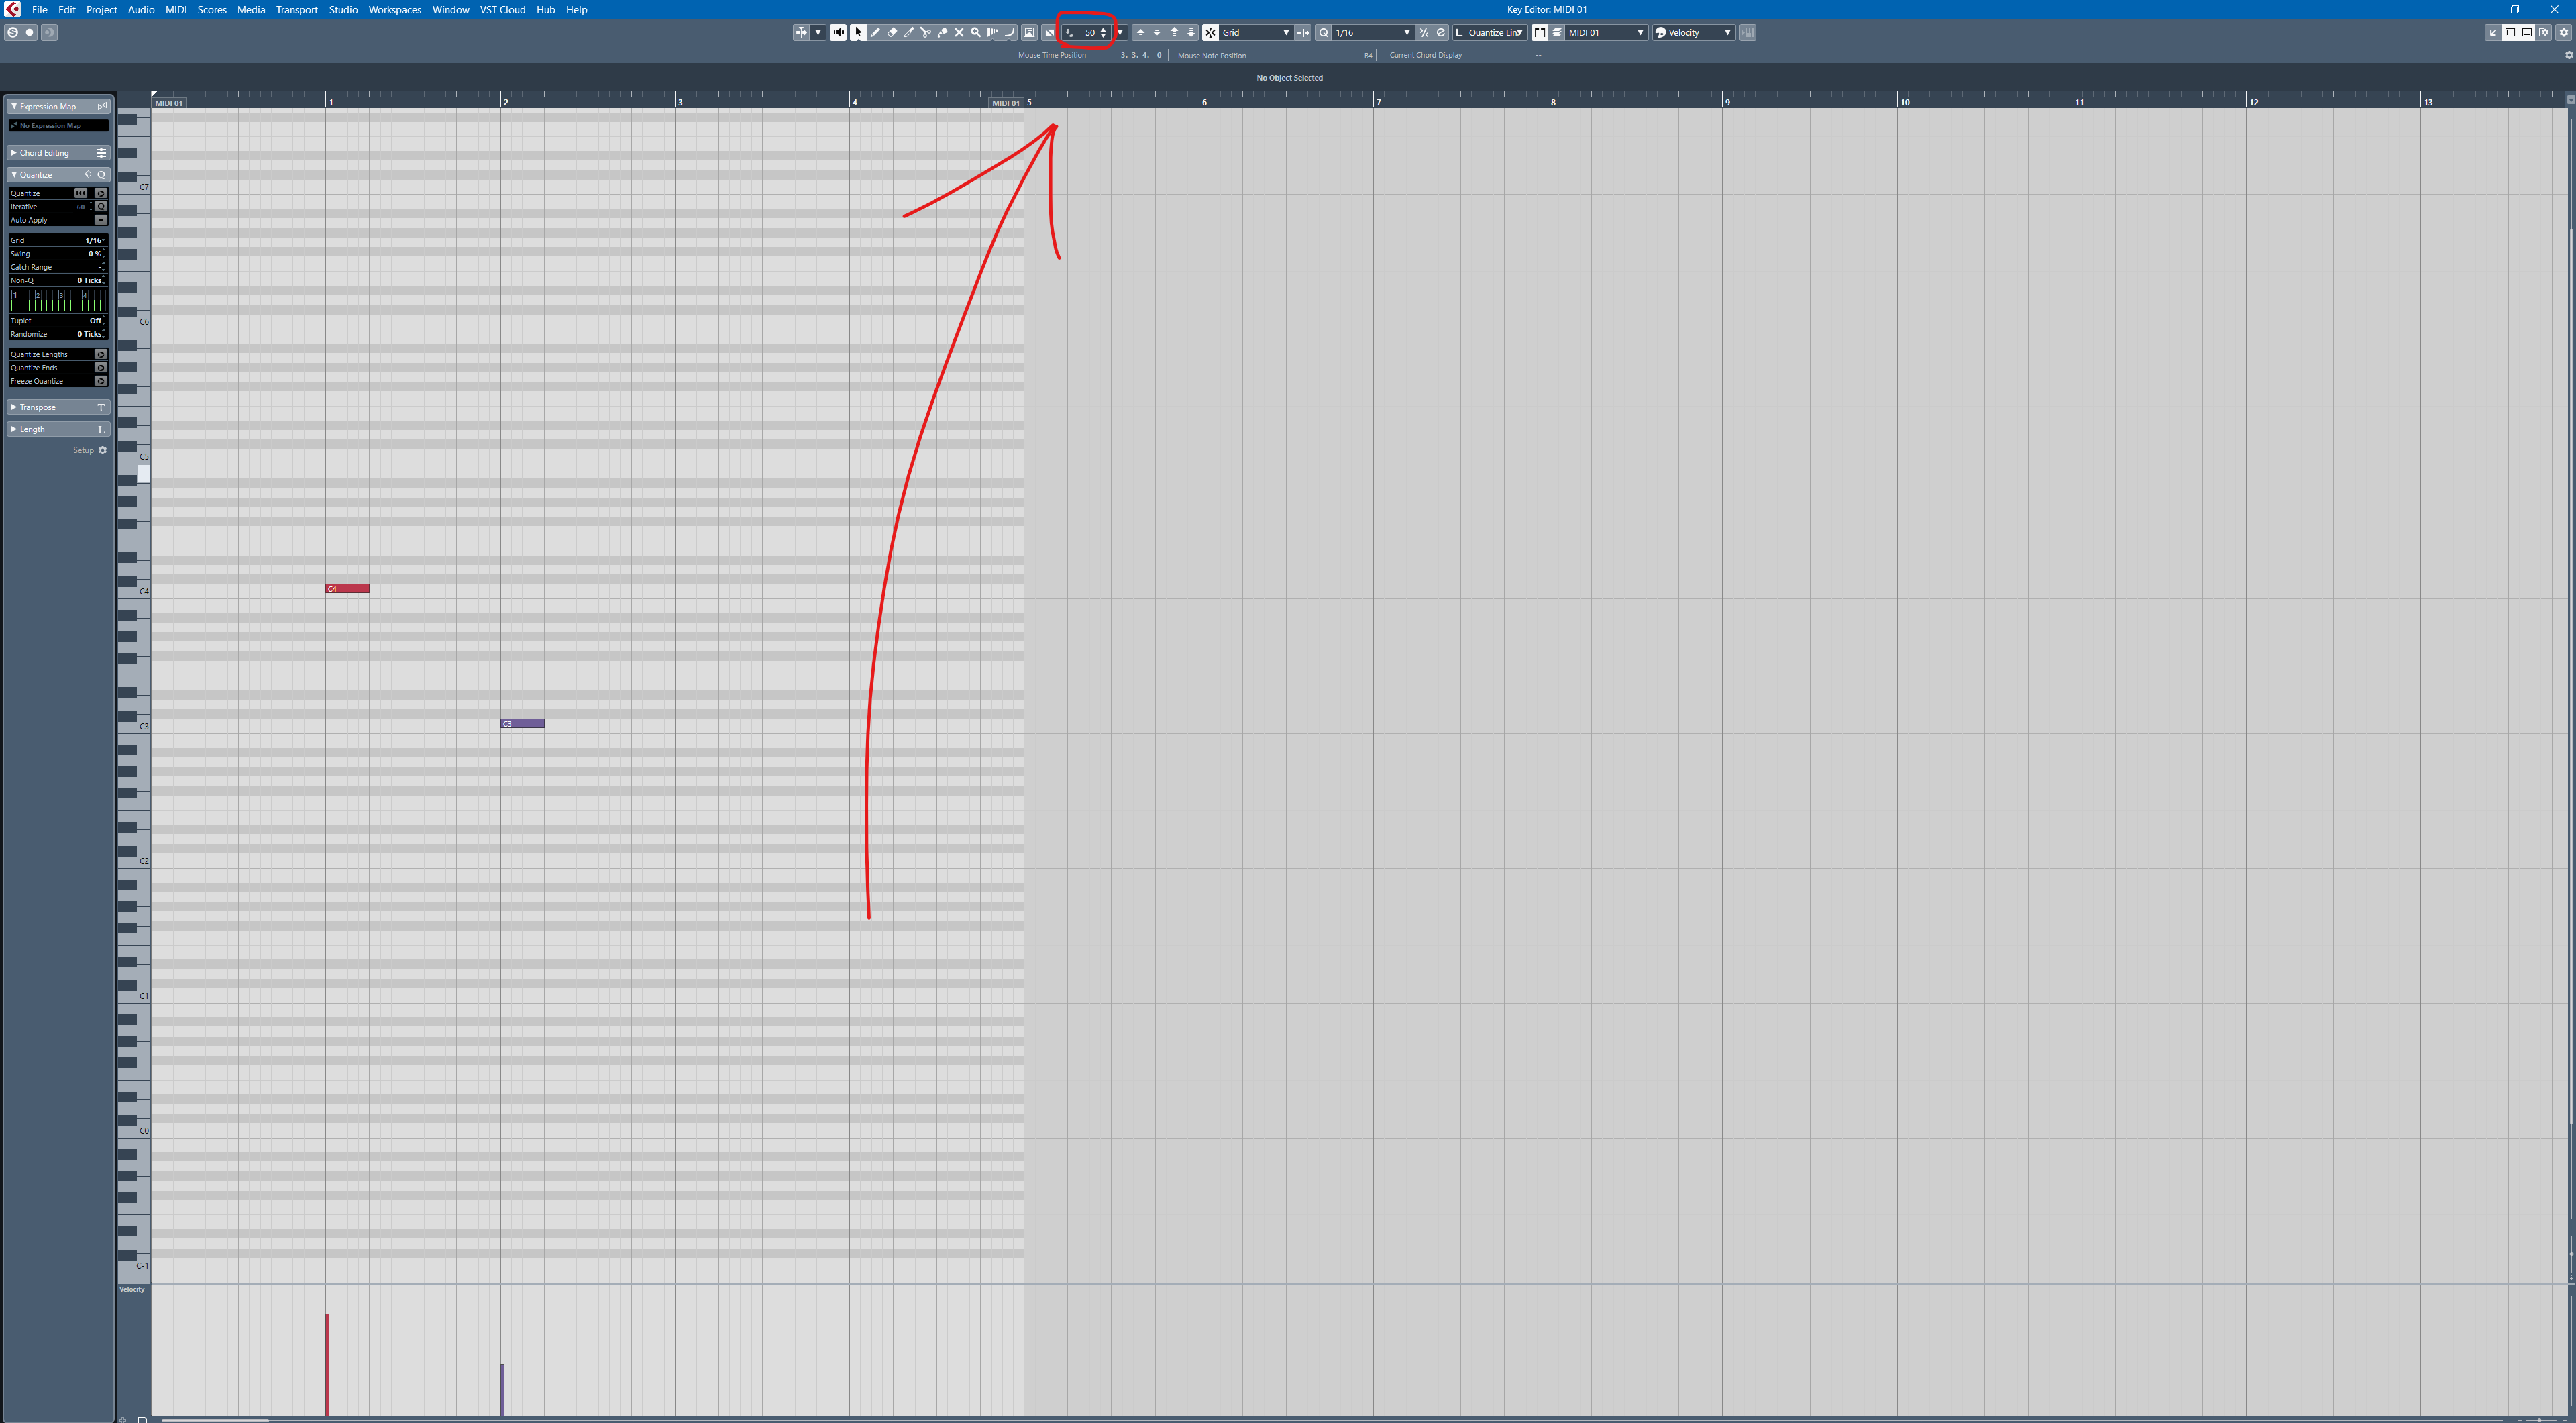The image size is (2576, 1423).
Task: Apply Quantize Ends
Action: [100, 368]
